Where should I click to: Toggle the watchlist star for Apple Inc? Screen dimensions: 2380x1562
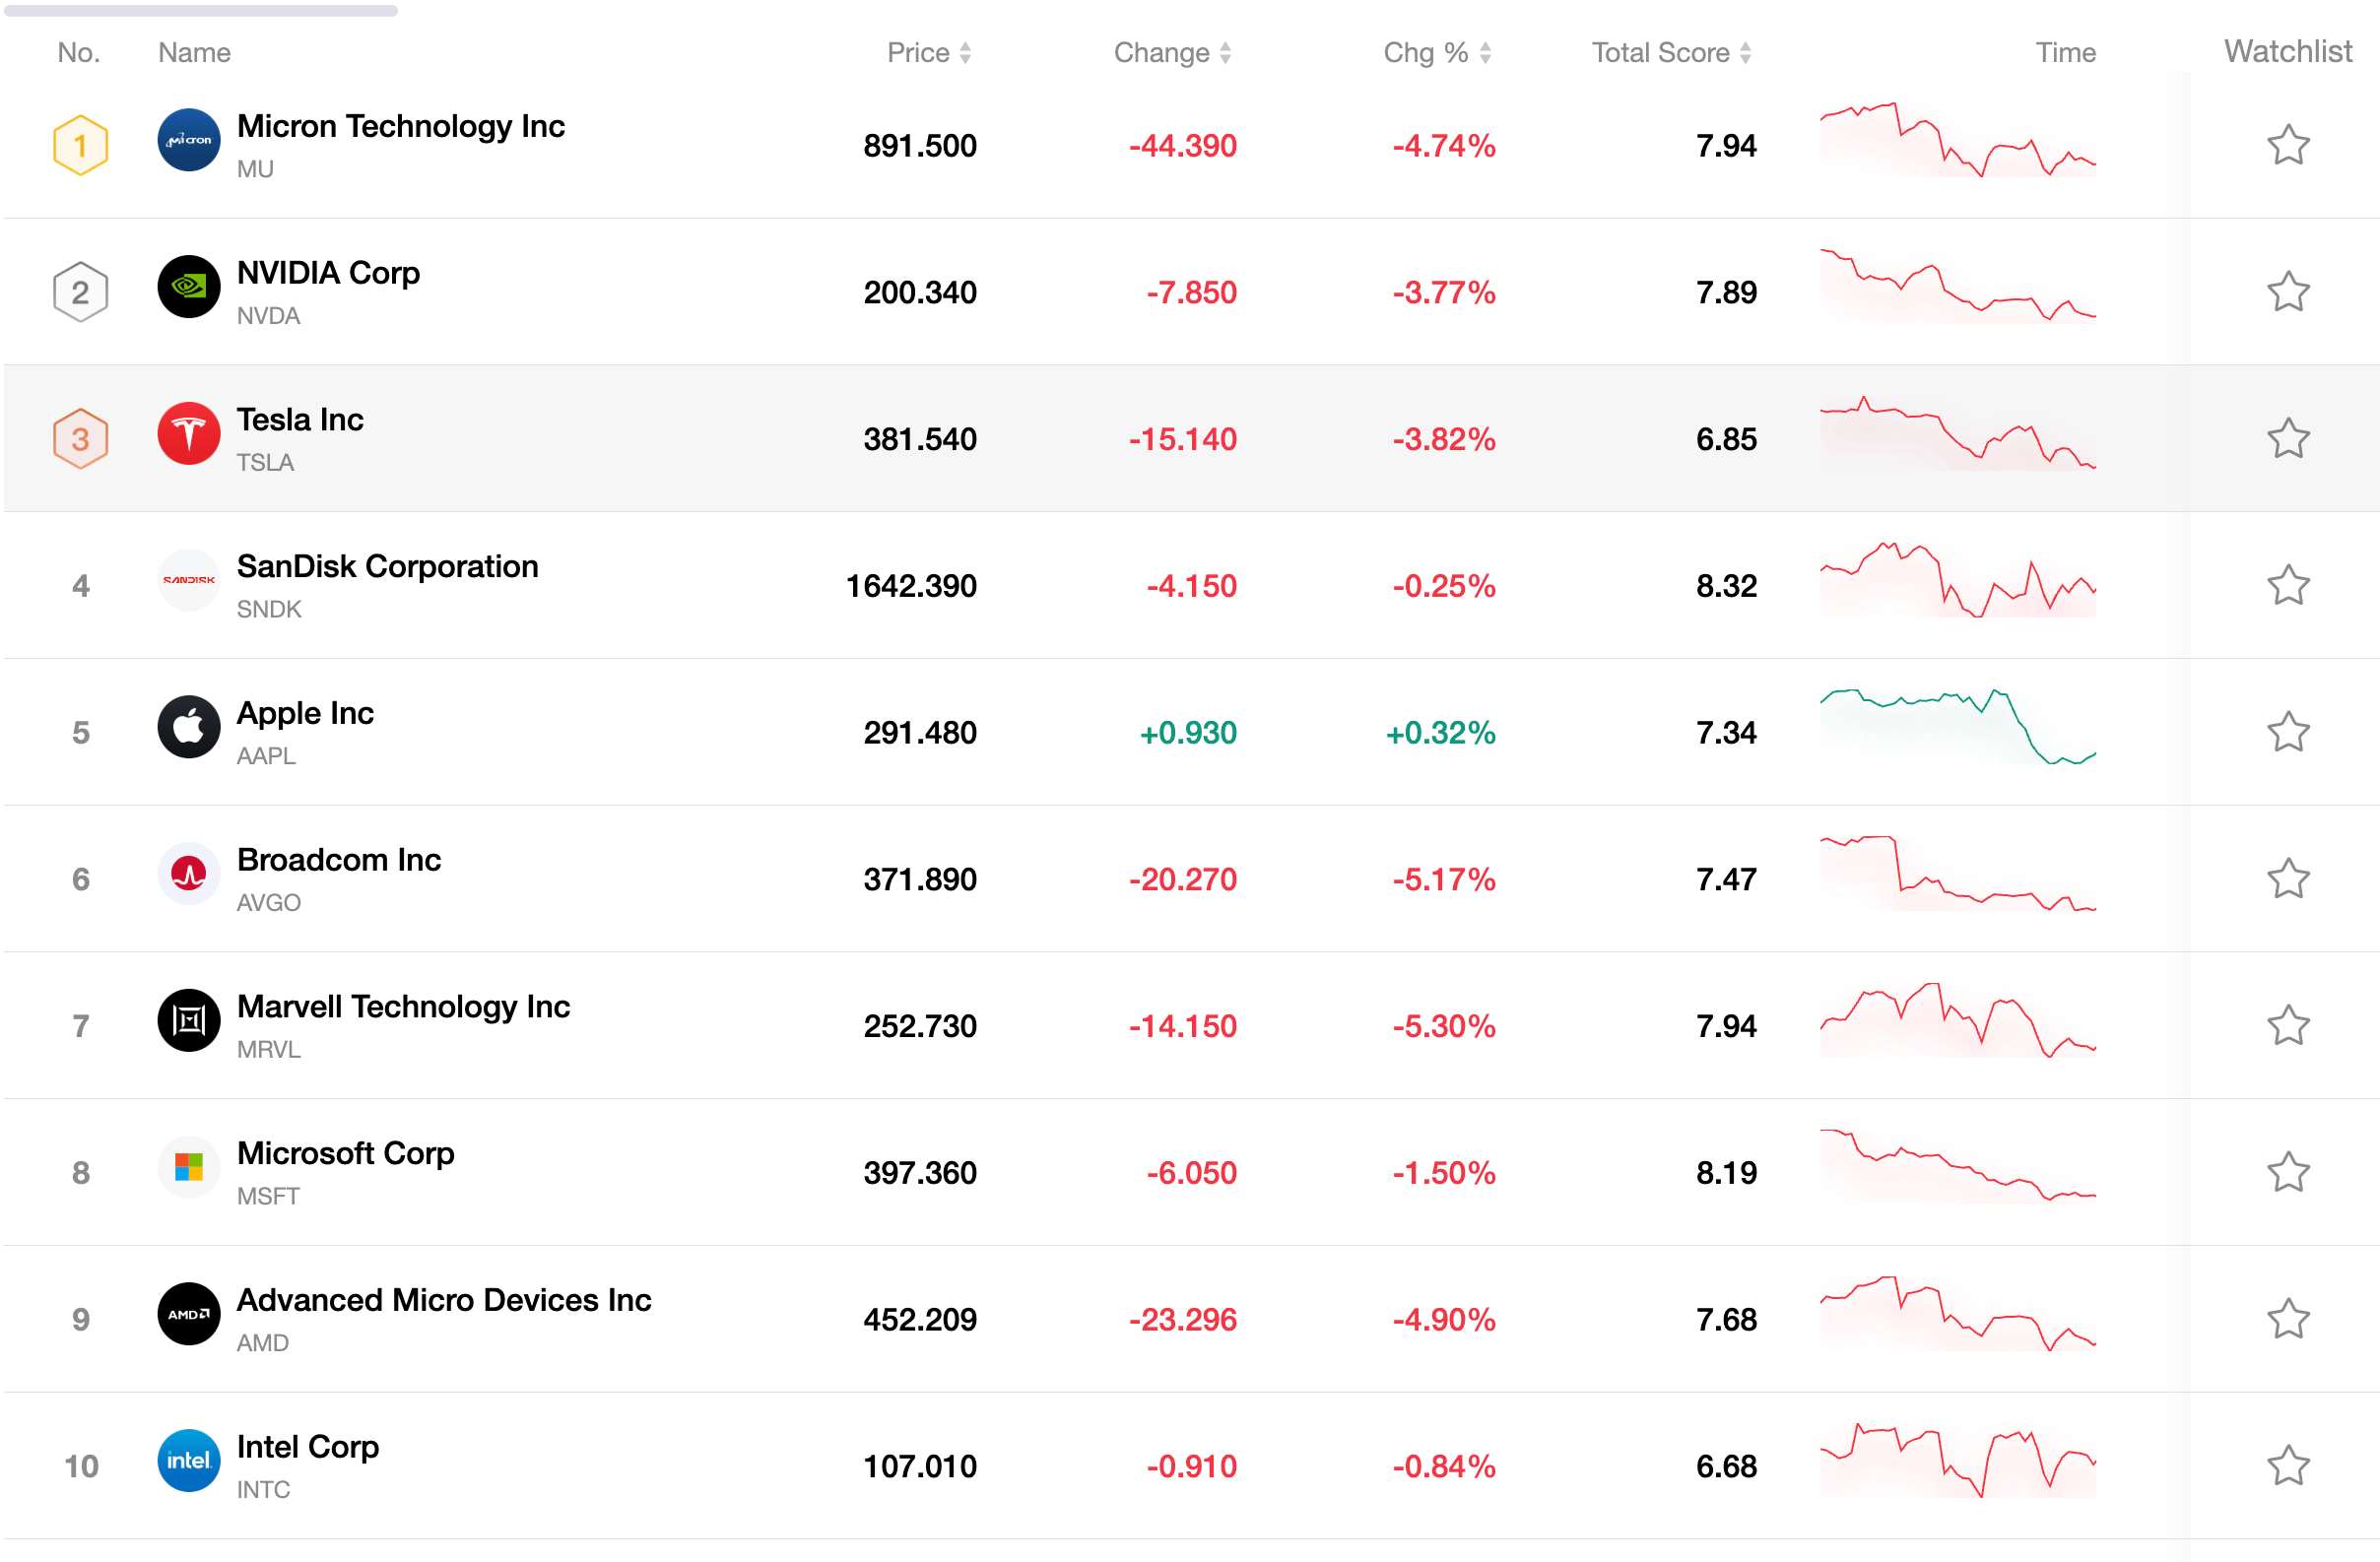click(2288, 732)
